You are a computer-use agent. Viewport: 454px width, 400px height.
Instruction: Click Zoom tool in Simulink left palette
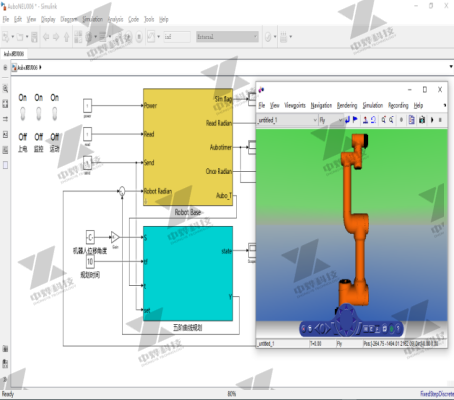click(5, 89)
